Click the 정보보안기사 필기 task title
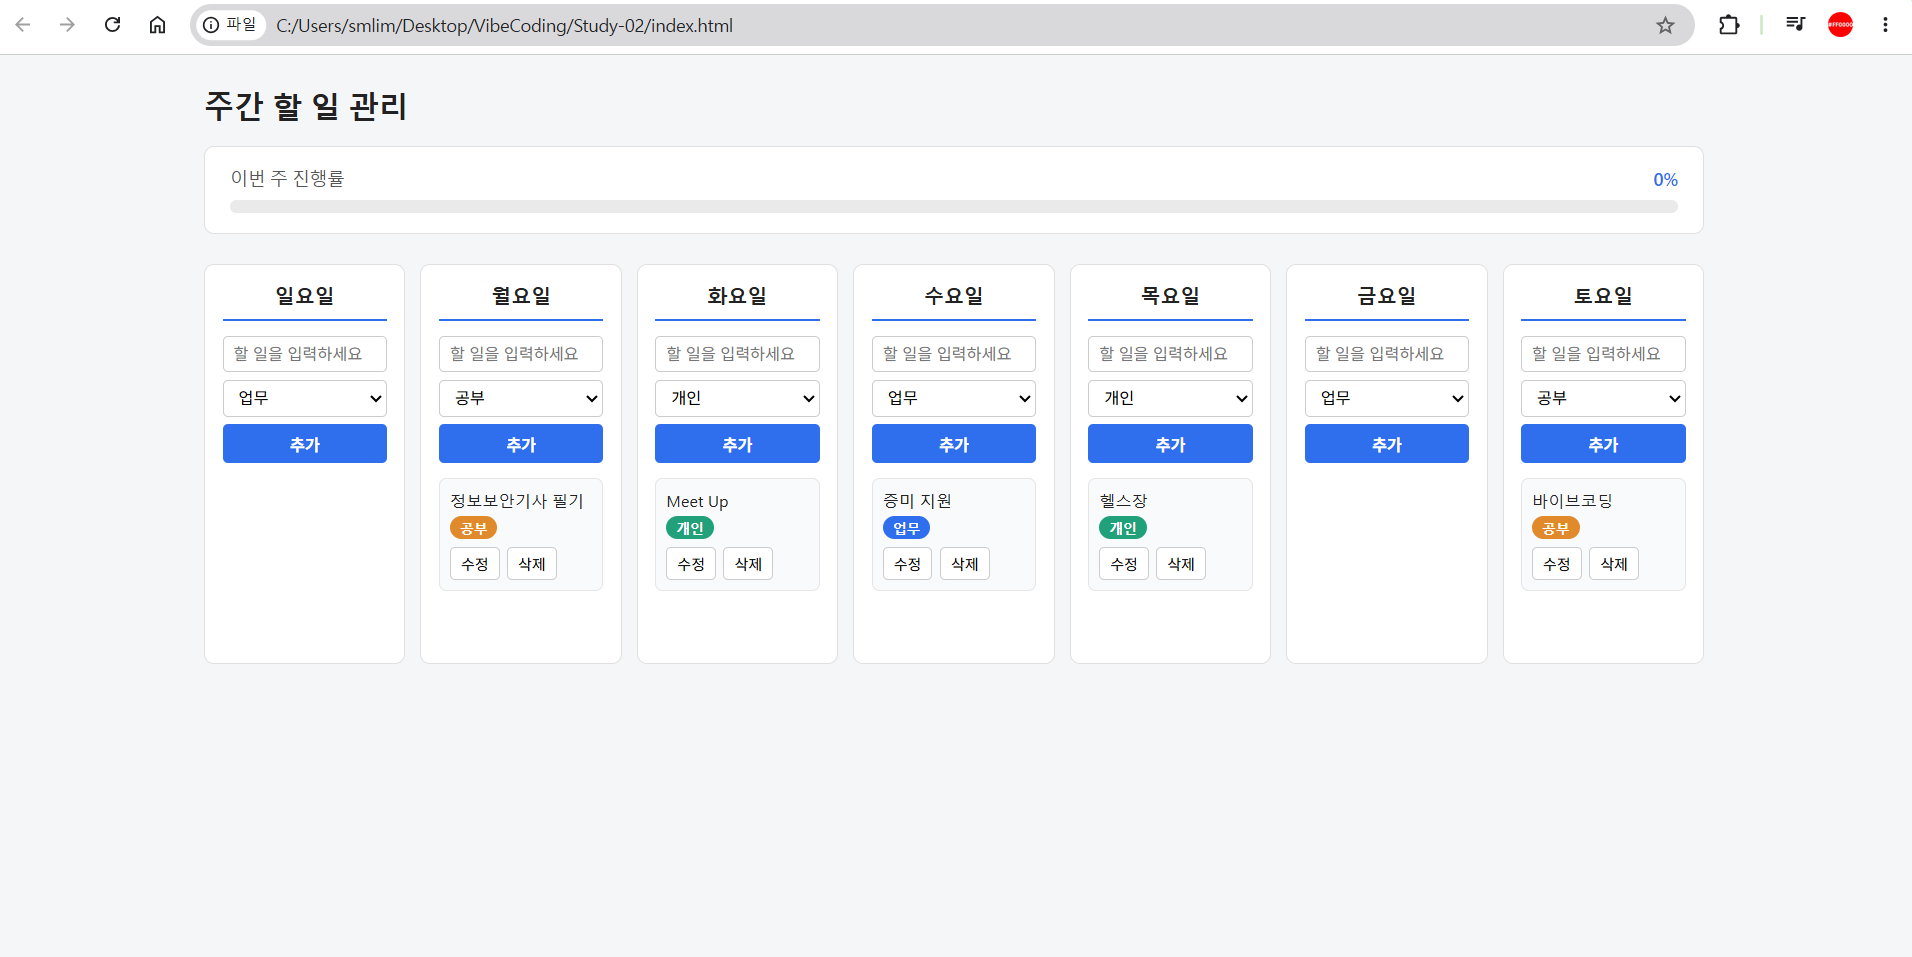The width and height of the screenshot is (1912, 957). coord(517,501)
